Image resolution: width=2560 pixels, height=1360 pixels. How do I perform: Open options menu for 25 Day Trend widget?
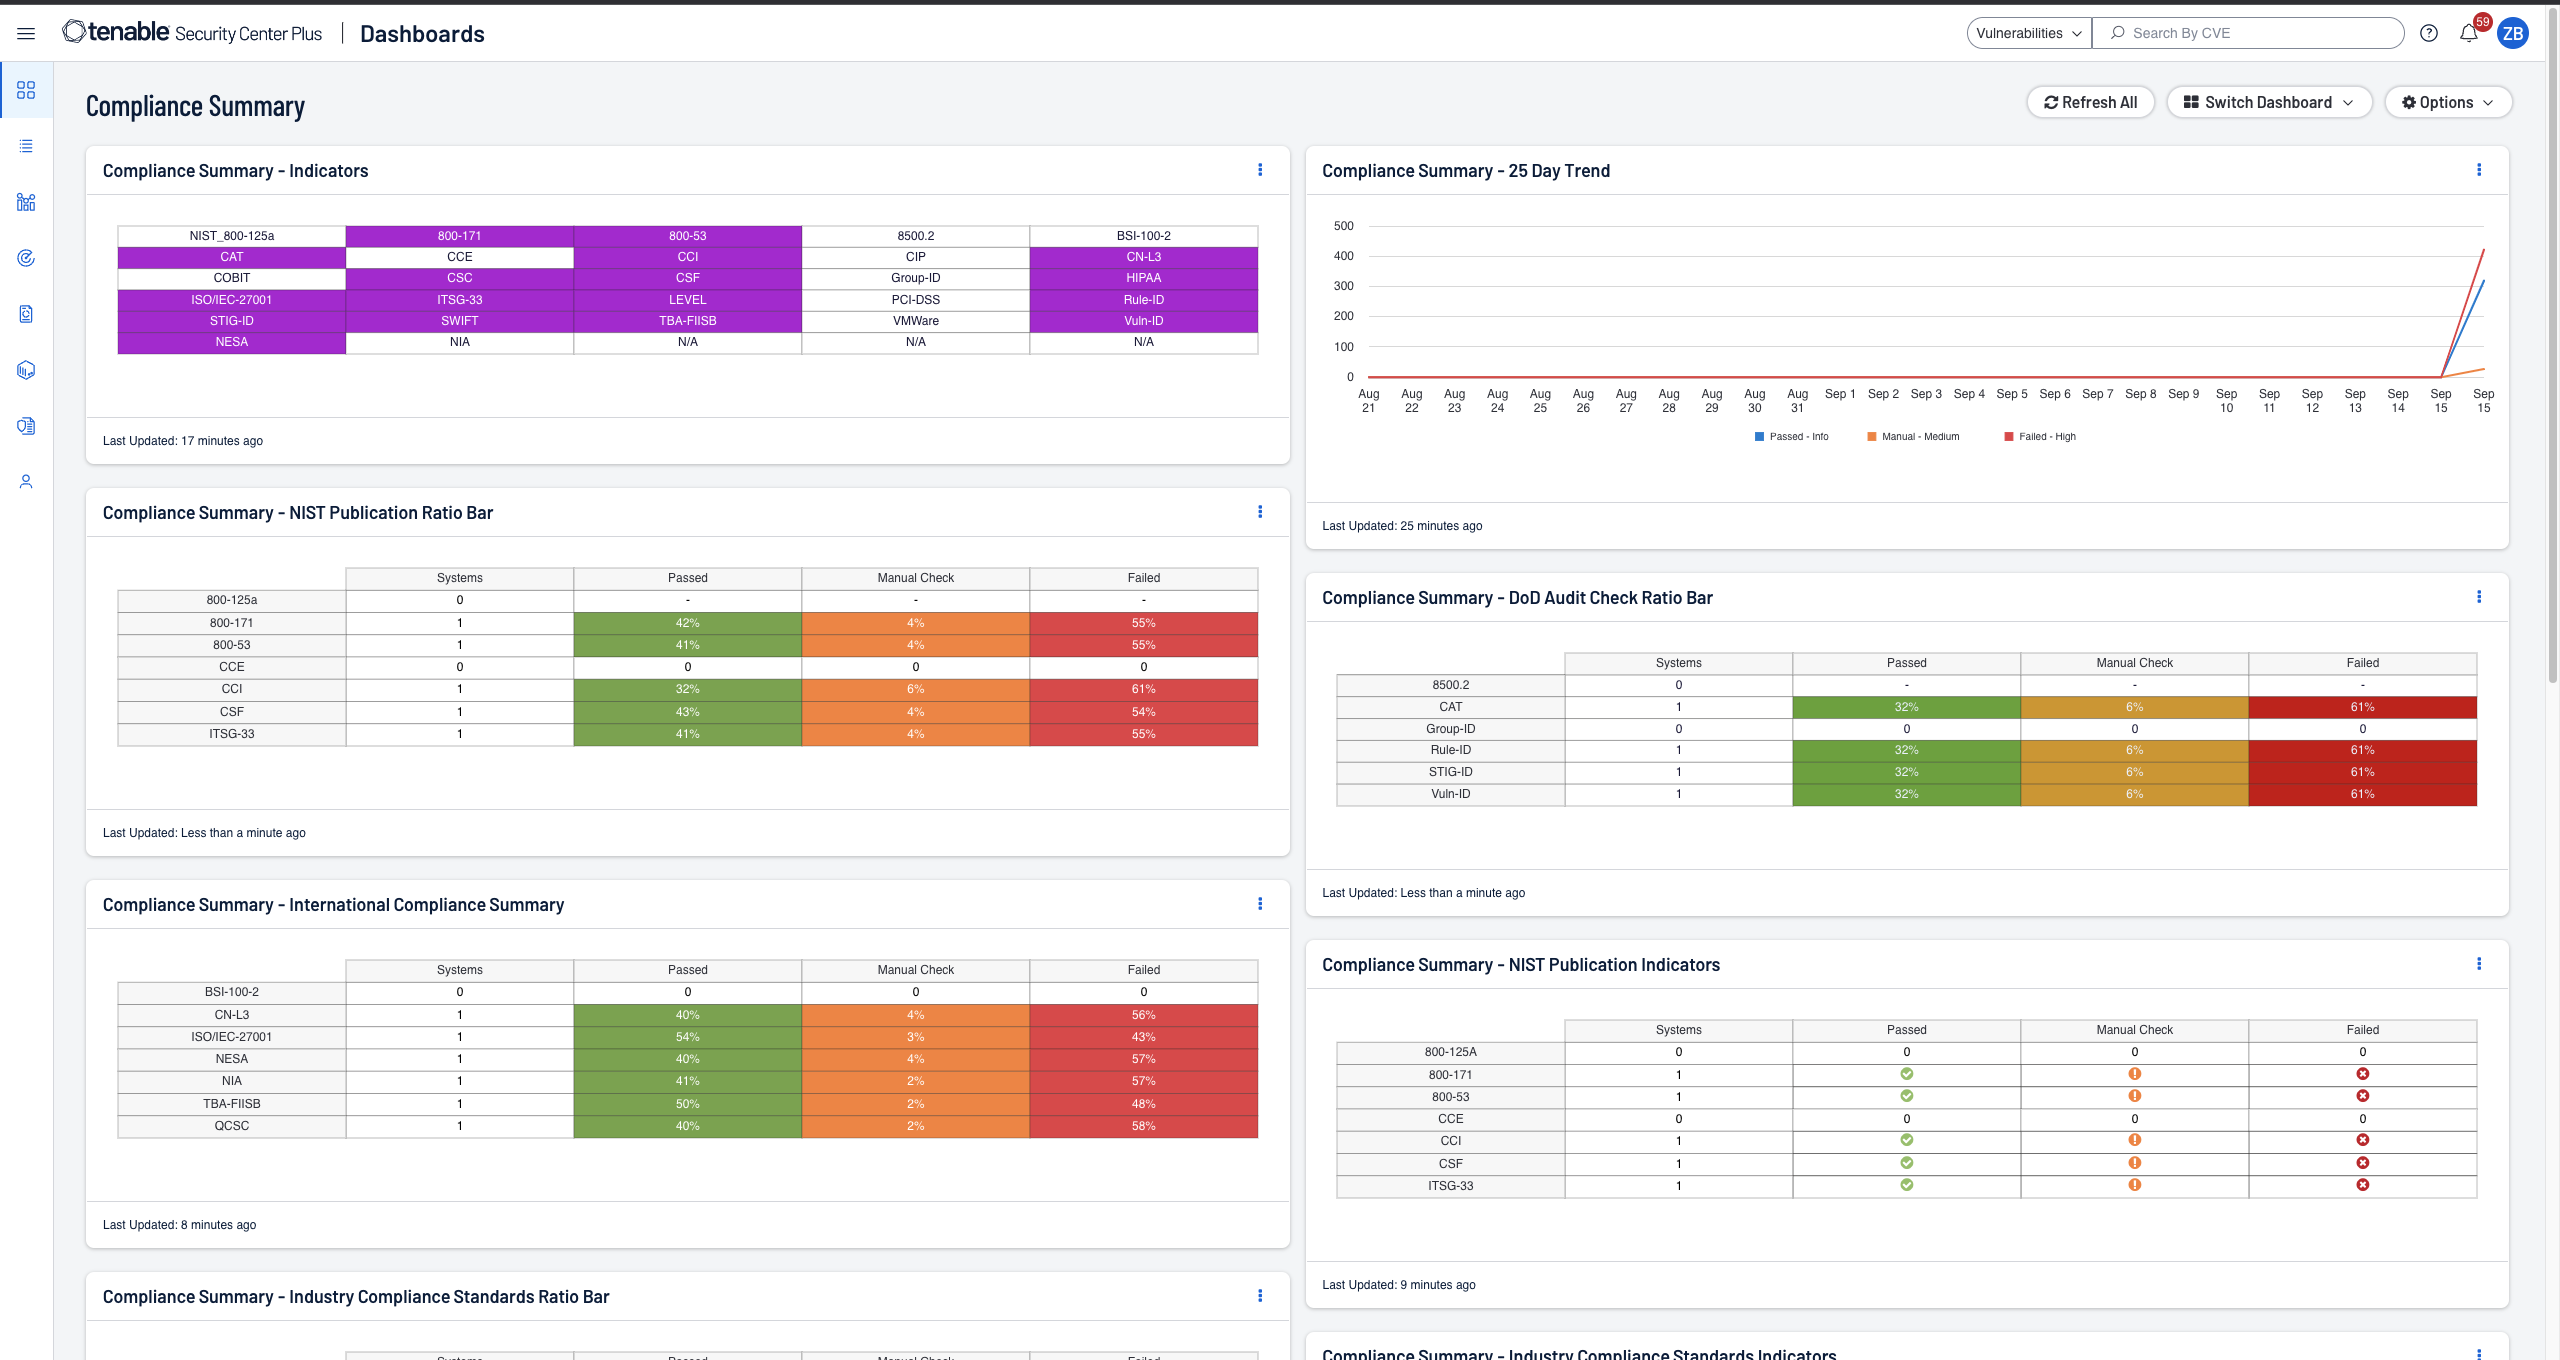click(x=2479, y=170)
